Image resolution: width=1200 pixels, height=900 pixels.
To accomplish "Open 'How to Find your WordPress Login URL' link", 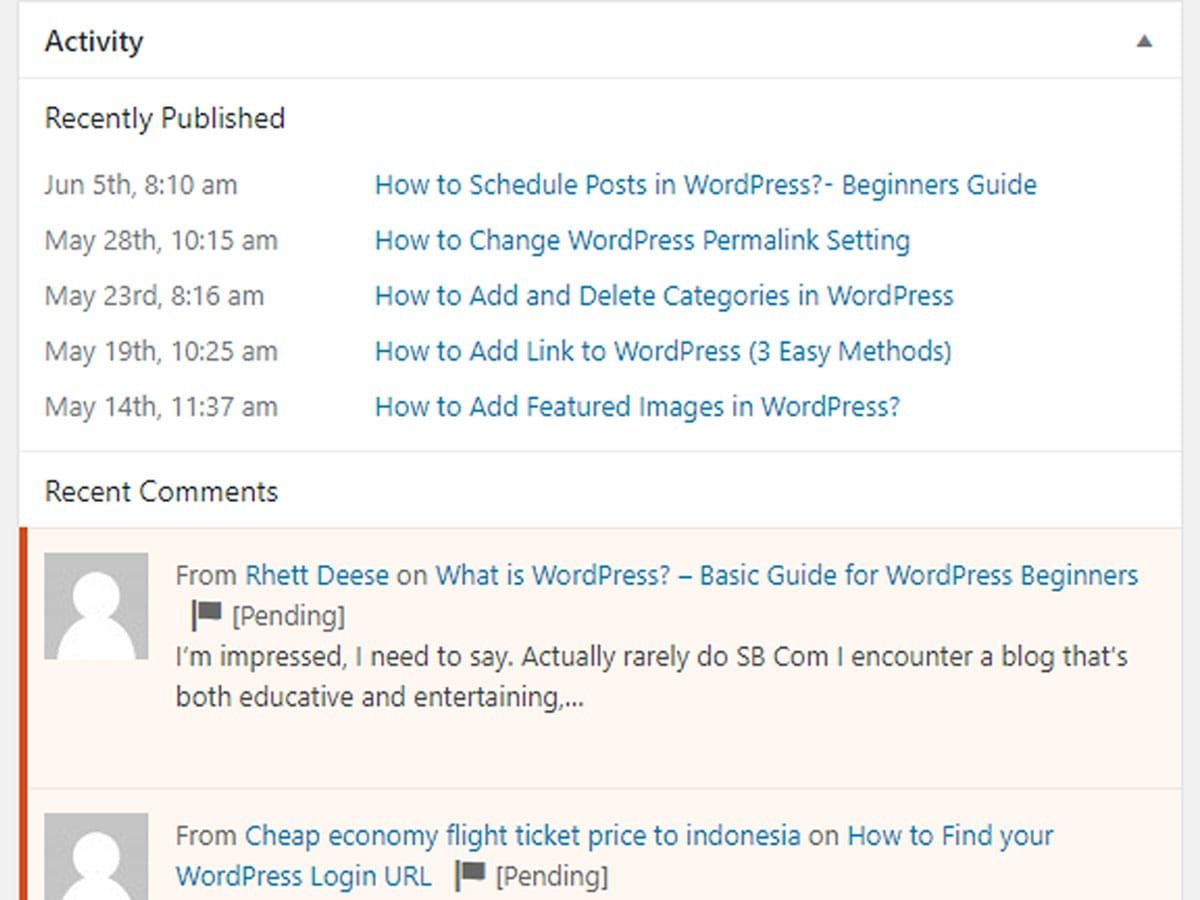I will click(x=614, y=856).
